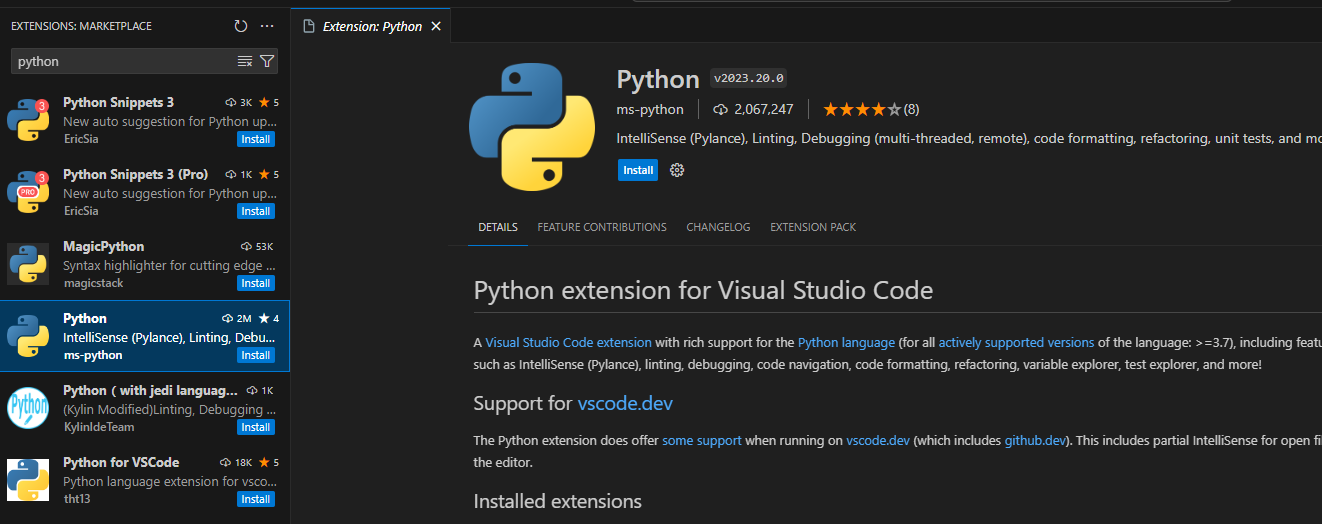
Task: Click the 53K download count for MagicPython
Action: [257, 246]
